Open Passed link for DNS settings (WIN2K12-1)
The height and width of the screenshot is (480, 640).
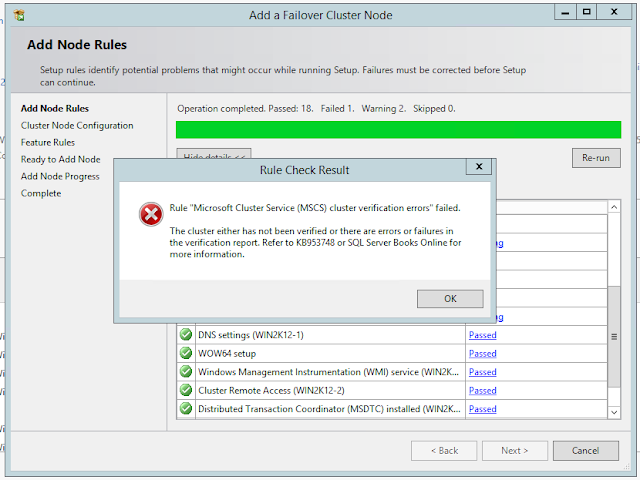pyautogui.click(x=482, y=335)
